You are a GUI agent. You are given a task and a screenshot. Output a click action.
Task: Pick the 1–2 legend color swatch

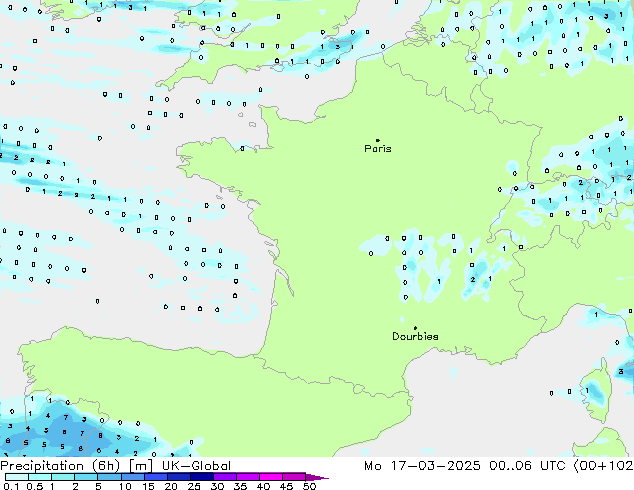coord(63,477)
